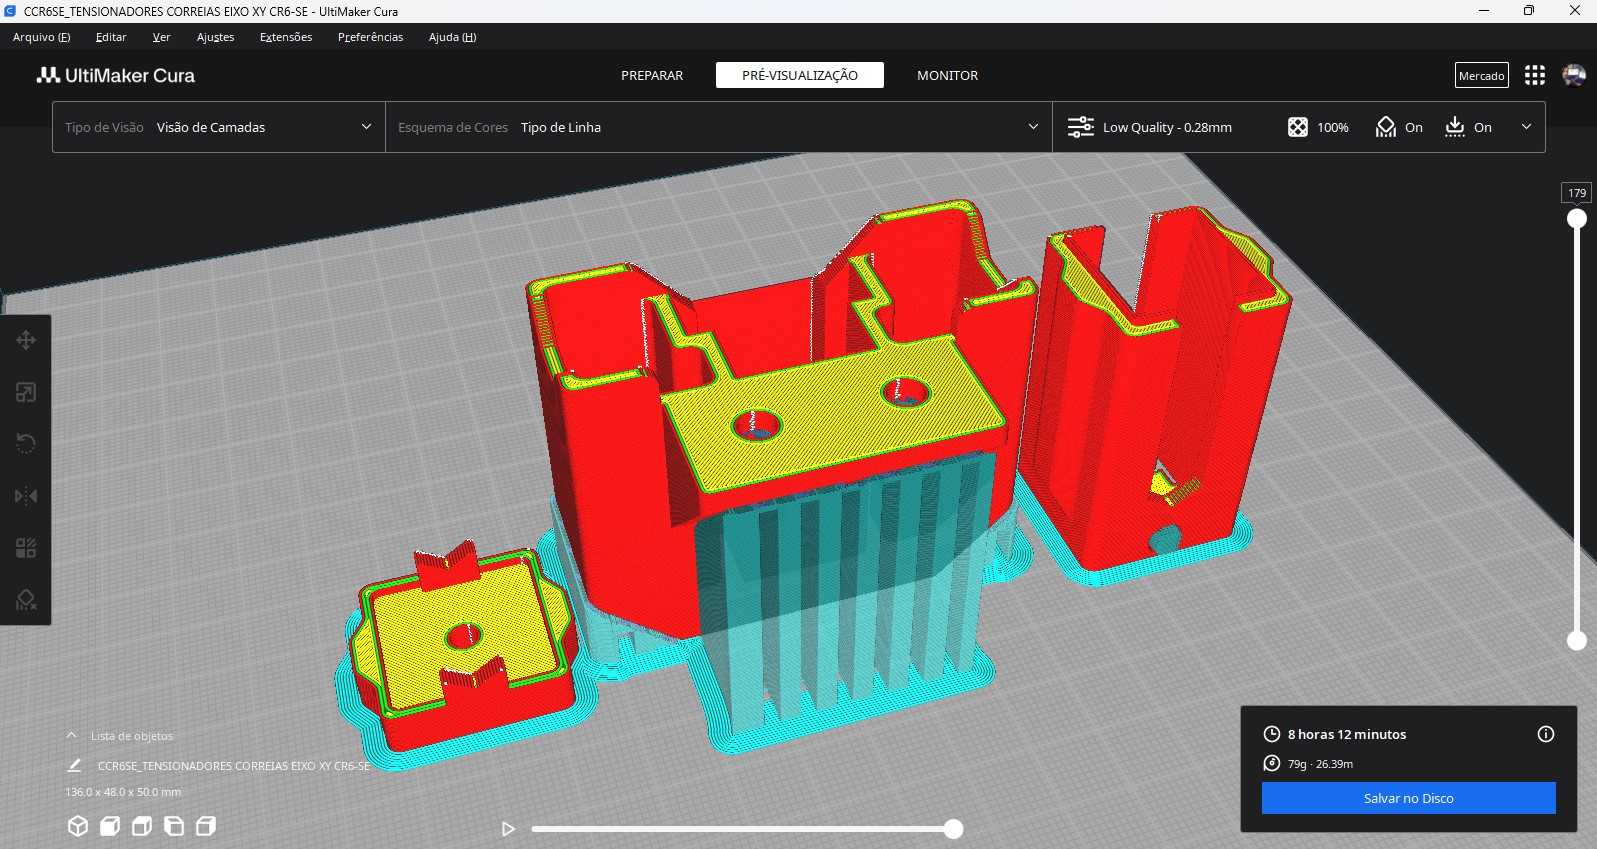
Task: Click the Low Quality - 0.28mm profile text
Action: point(1167,127)
